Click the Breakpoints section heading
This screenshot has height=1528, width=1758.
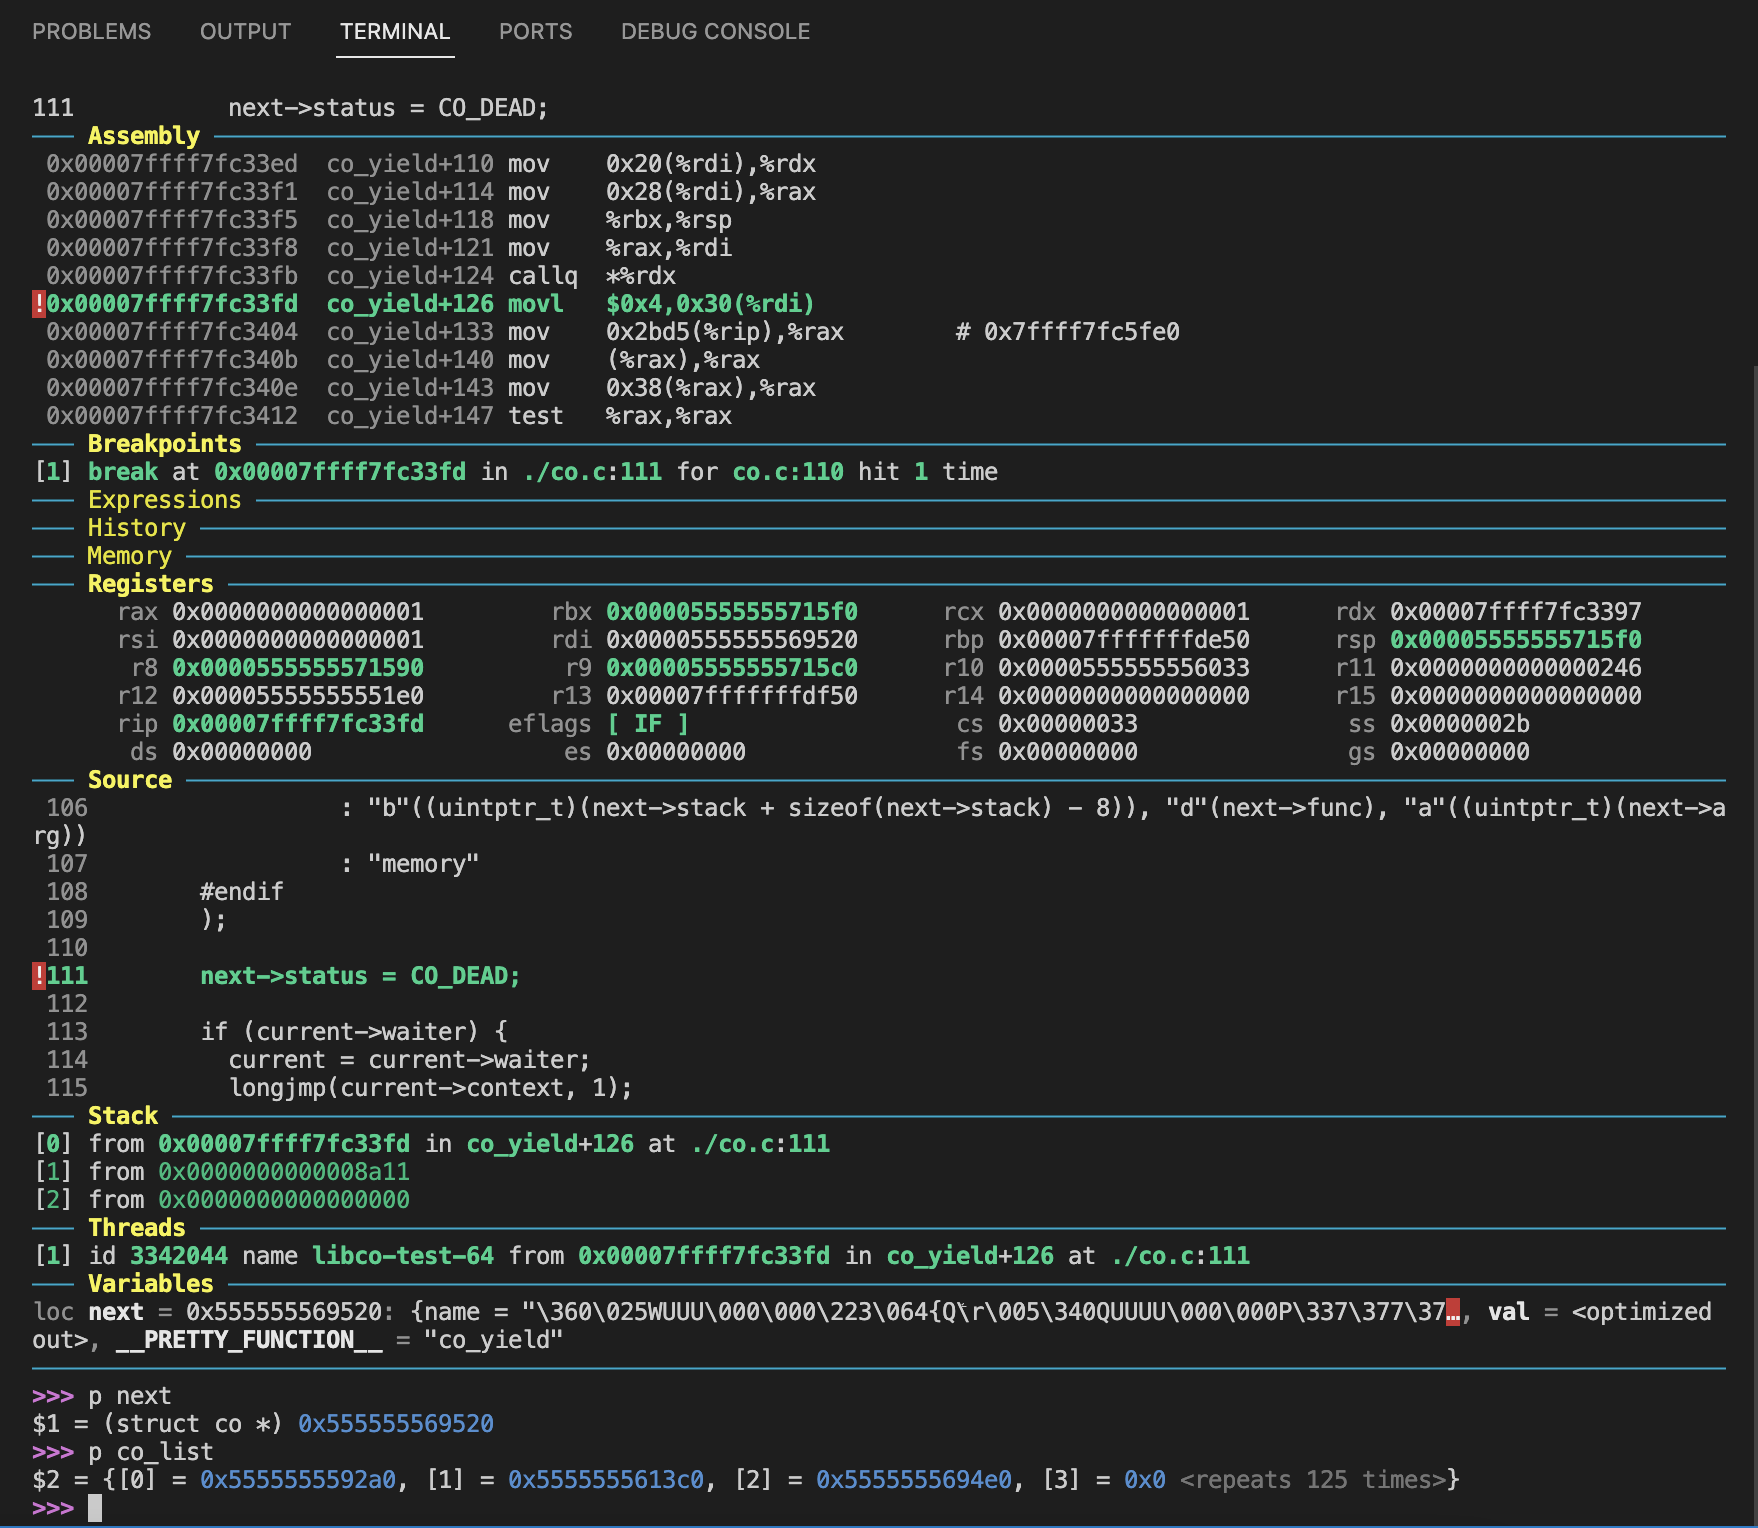click(165, 443)
